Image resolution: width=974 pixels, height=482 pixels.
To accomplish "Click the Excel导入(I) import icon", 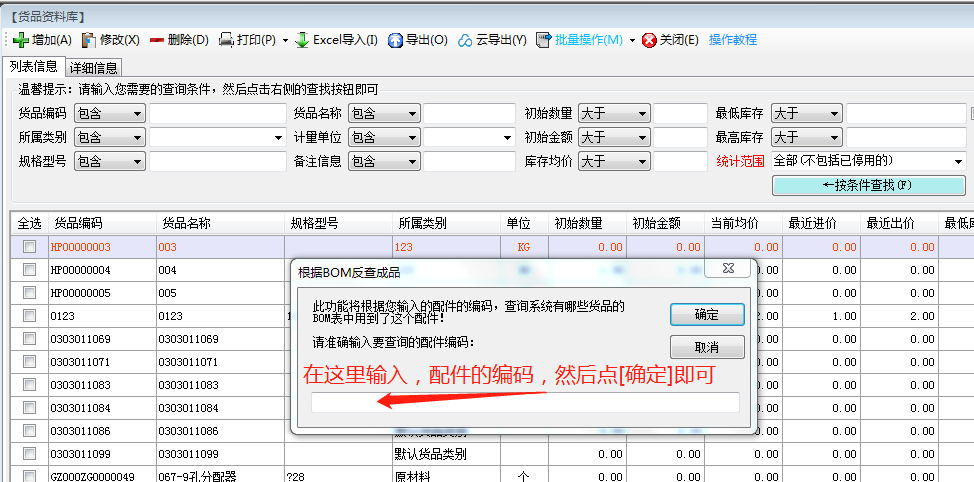I will [x=302, y=40].
